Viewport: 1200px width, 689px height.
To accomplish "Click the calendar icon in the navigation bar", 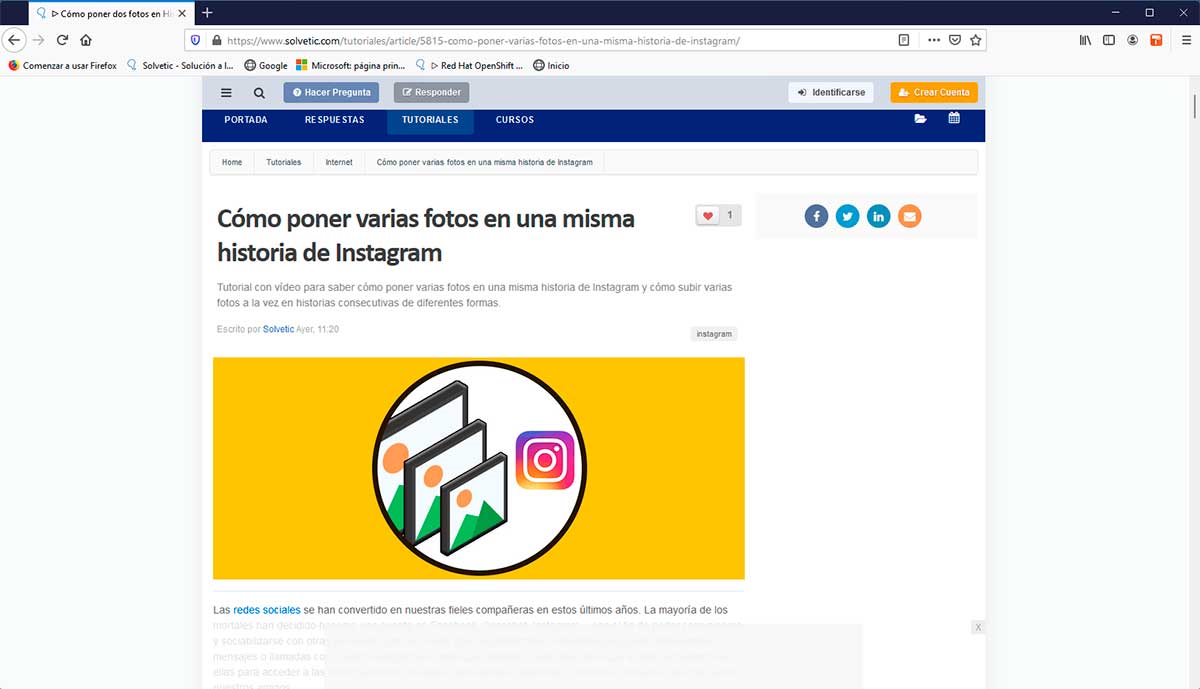I will click(954, 118).
